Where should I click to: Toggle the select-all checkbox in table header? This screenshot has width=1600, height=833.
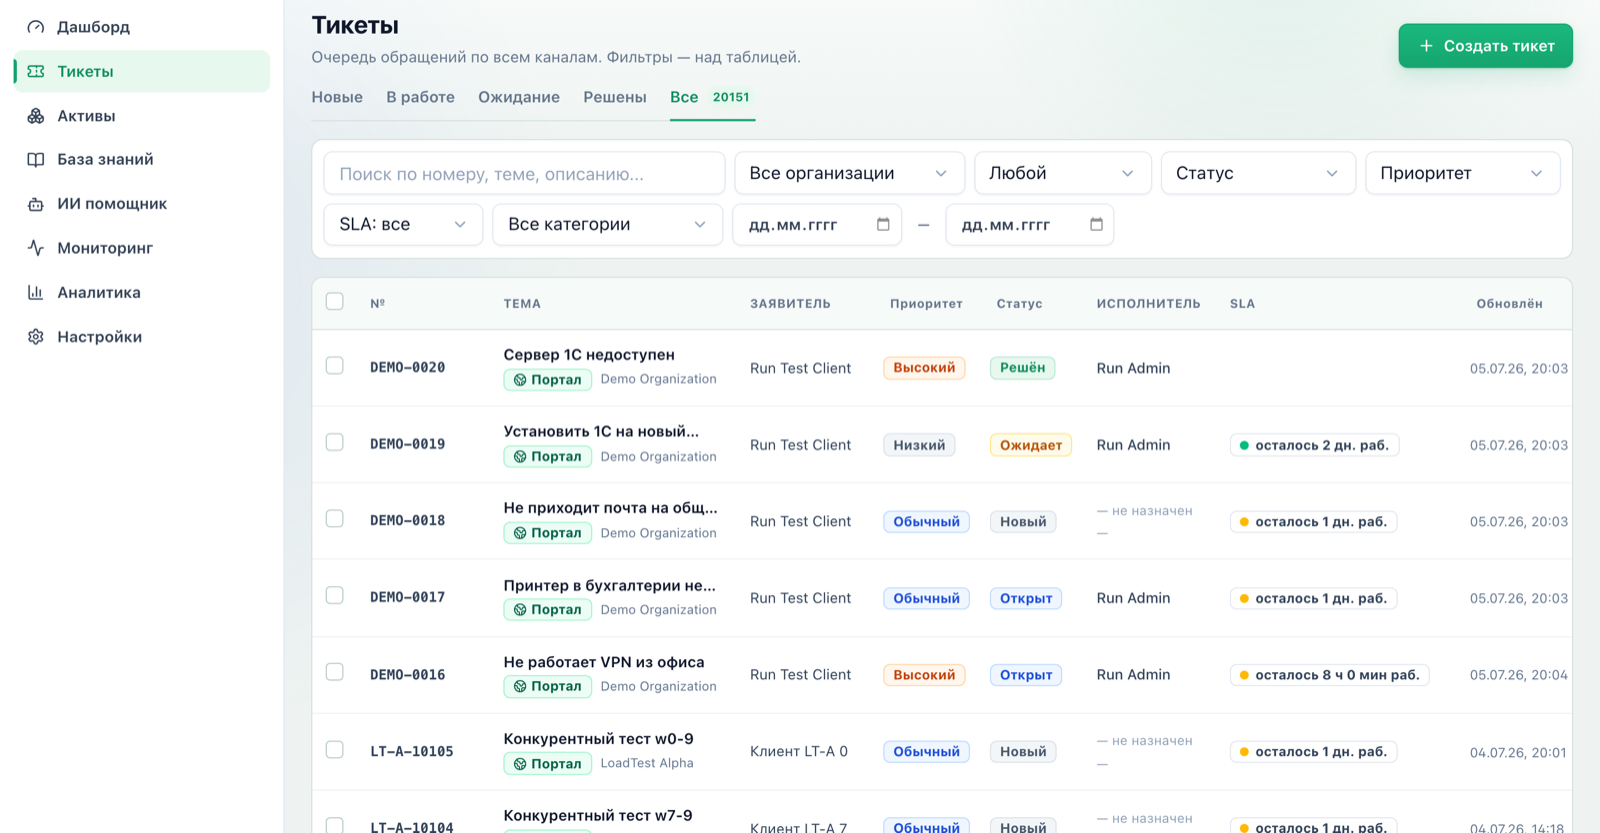pos(335,301)
